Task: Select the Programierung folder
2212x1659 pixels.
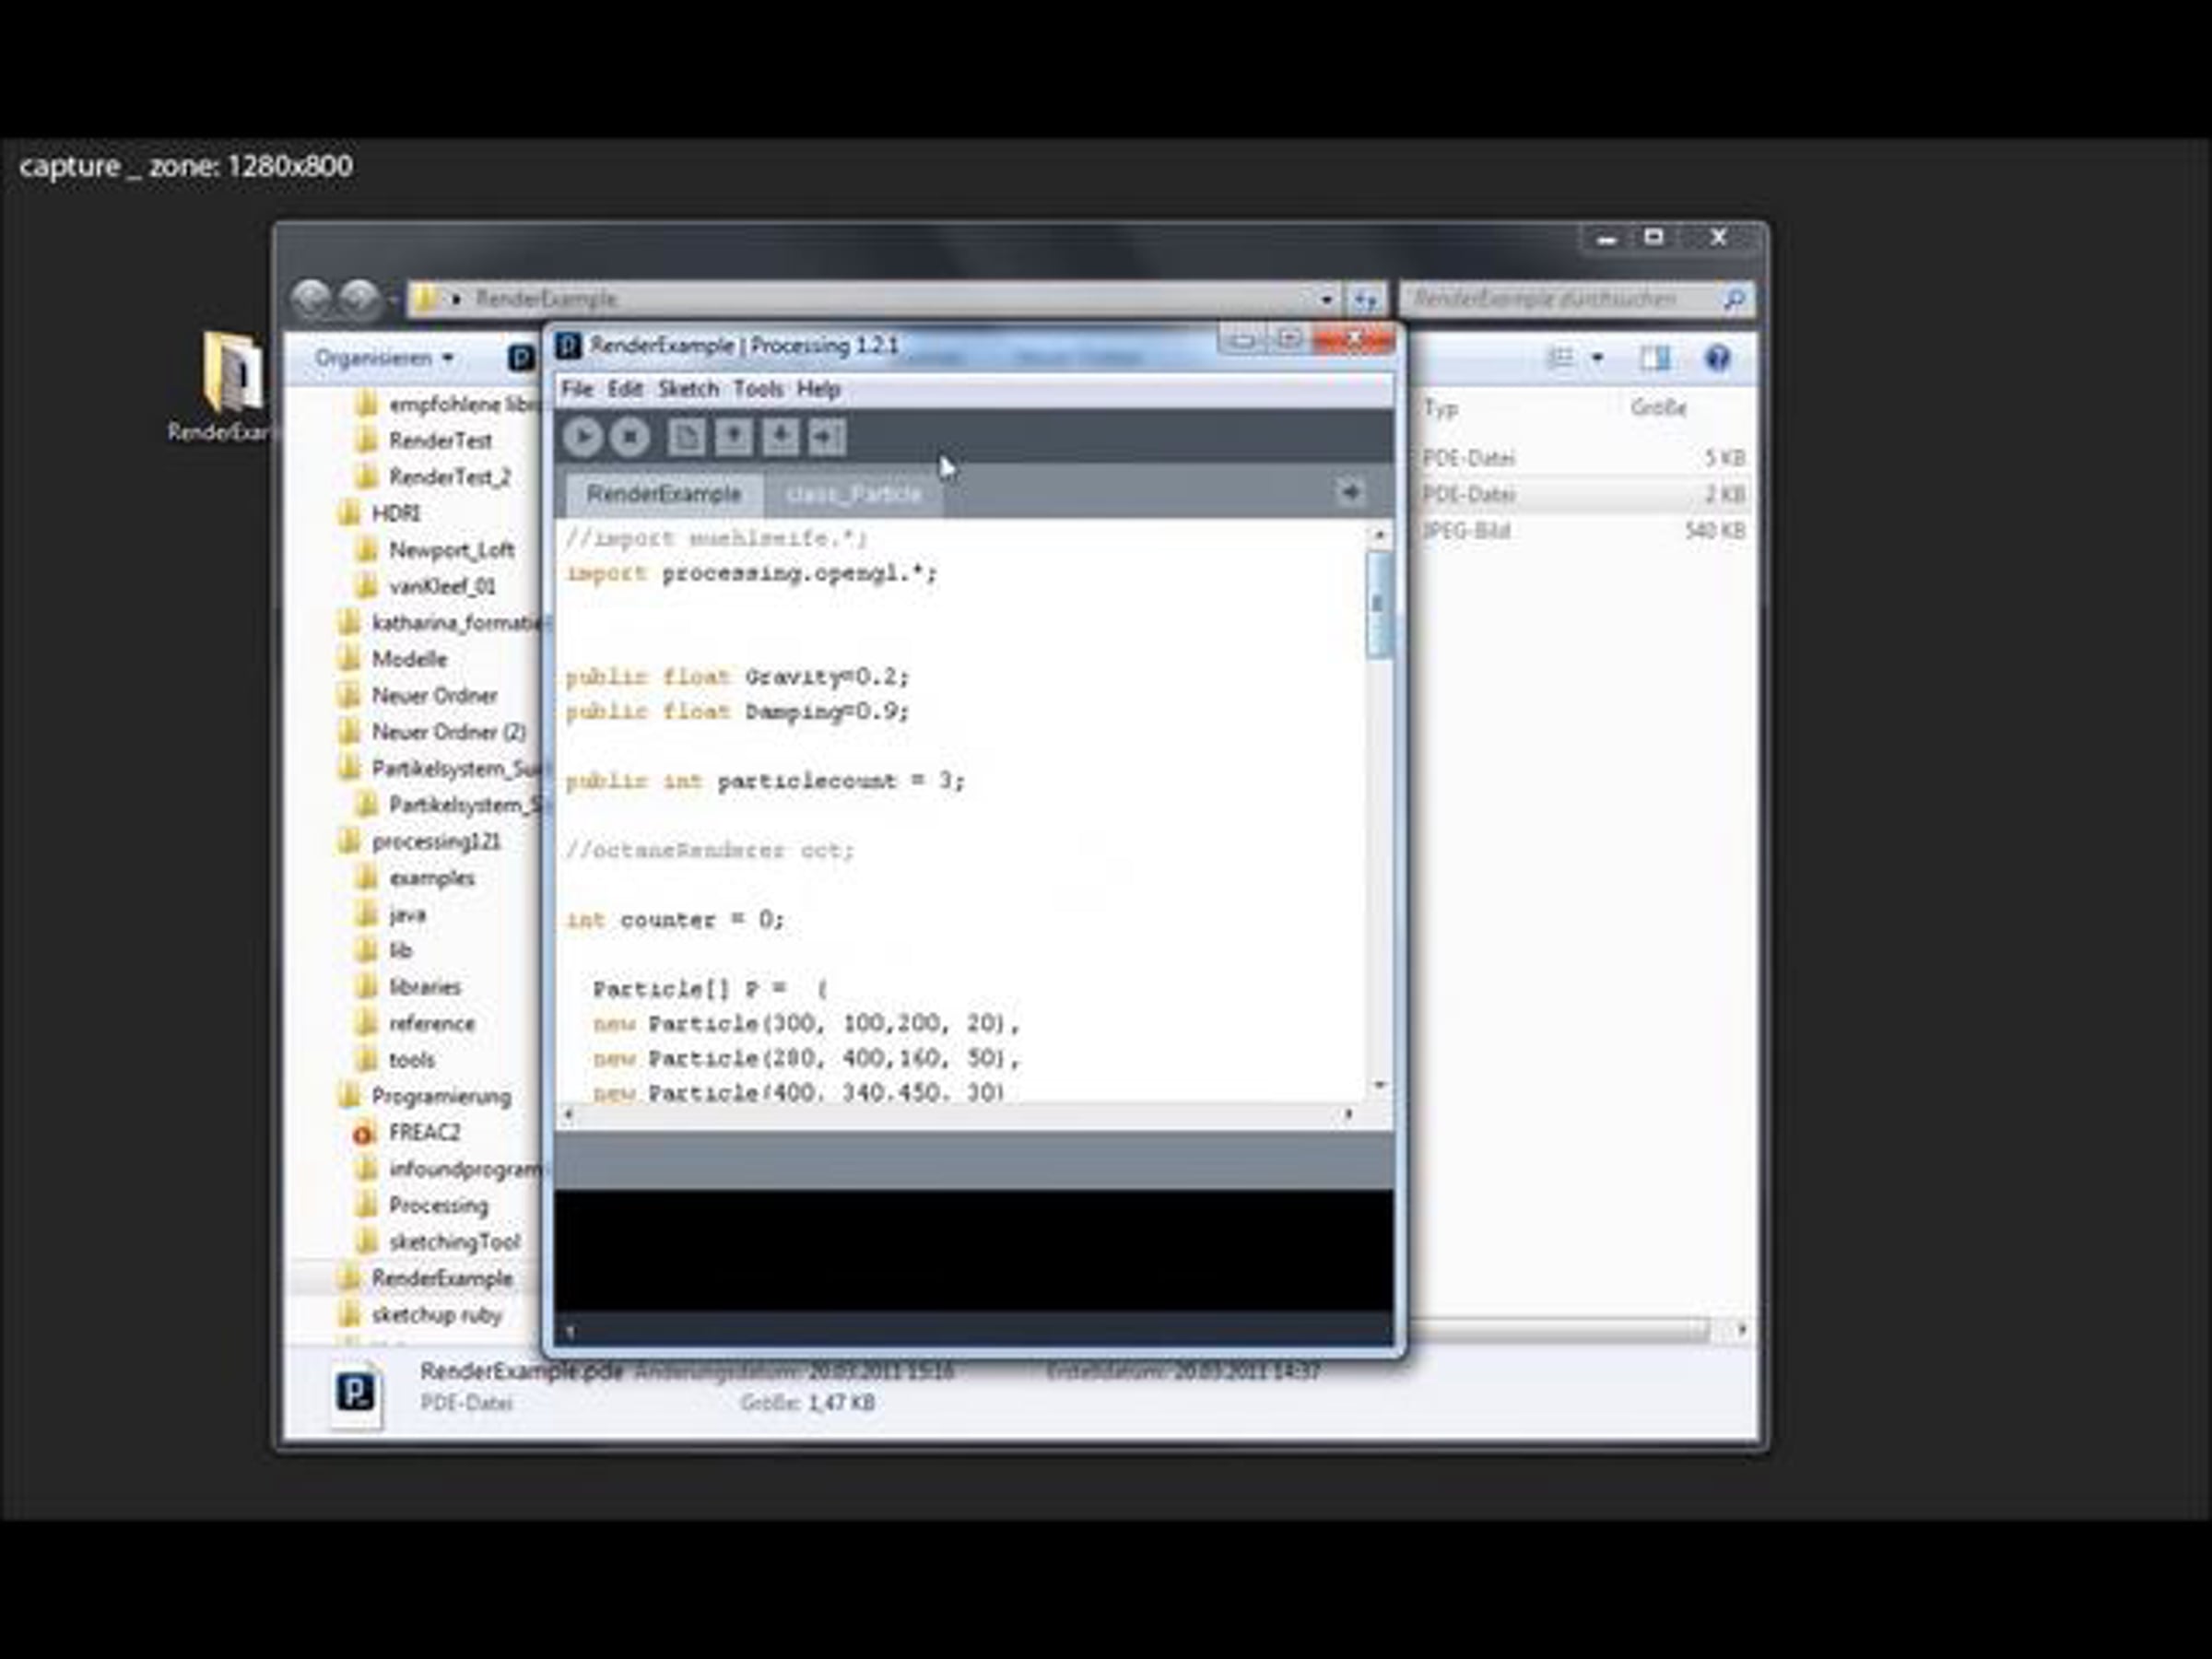Action: (441, 1096)
